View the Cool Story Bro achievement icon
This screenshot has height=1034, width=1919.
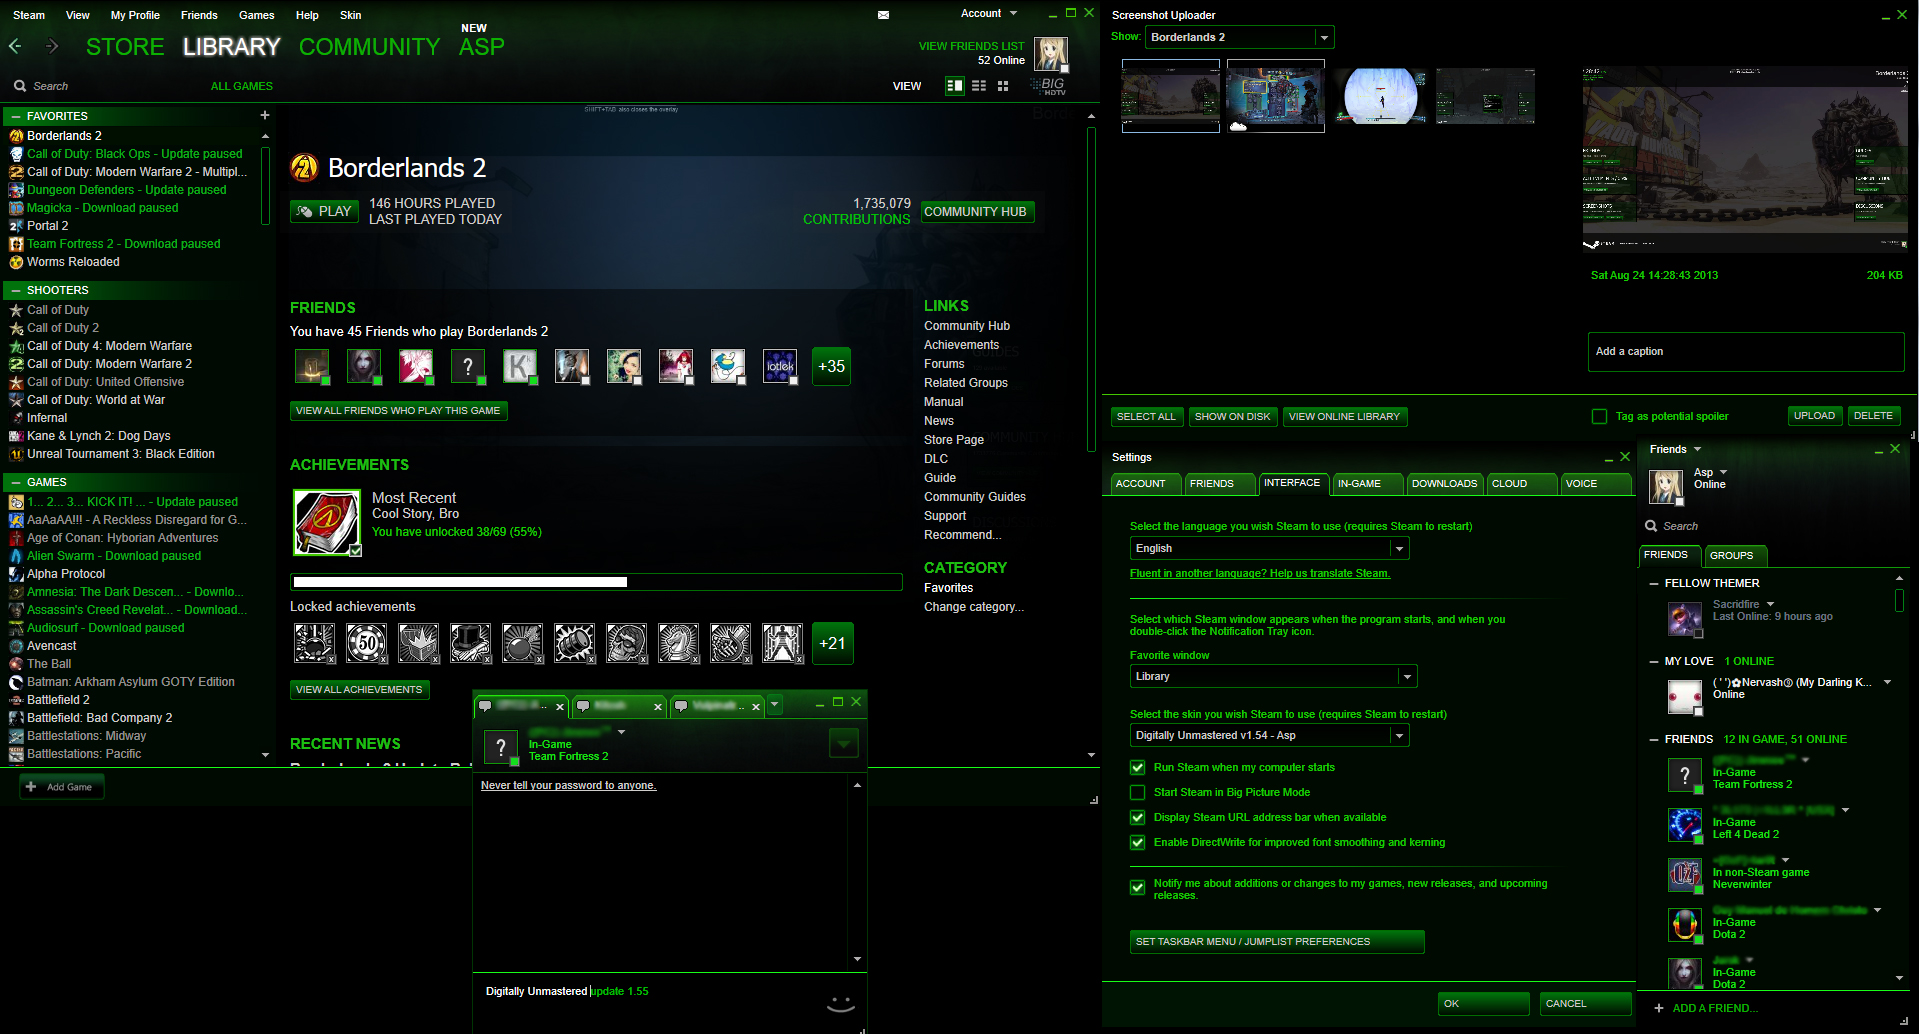[327, 522]
